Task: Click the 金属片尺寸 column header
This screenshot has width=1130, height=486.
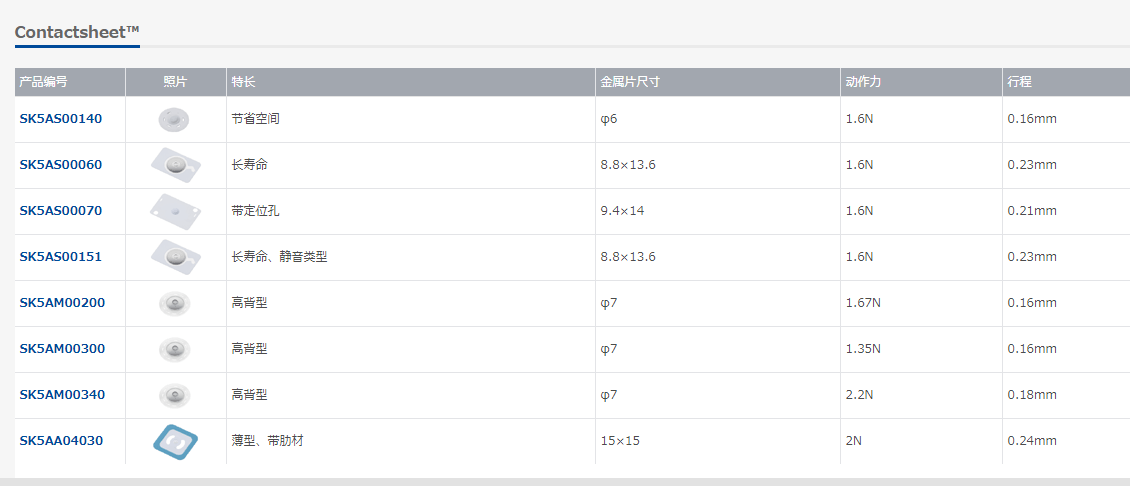Action: pos(629,82)
